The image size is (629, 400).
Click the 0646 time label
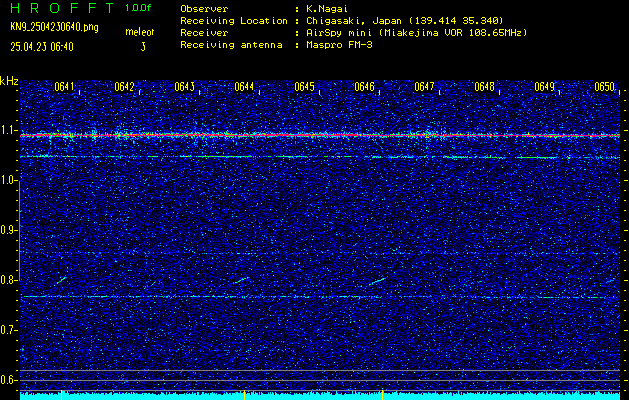(x=365, y=87)
